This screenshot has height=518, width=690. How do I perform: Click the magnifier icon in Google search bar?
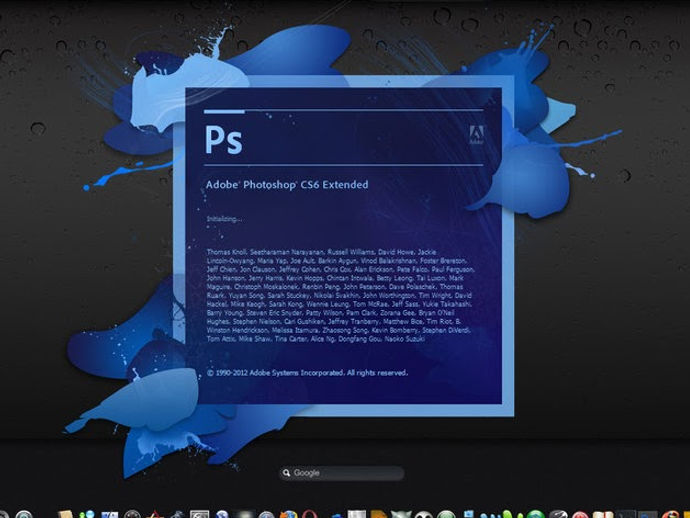[286, 473]
